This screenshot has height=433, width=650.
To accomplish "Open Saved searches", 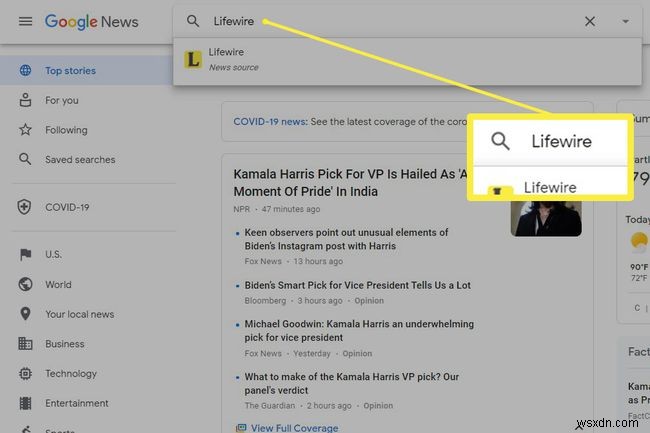I will coord(80,160).
